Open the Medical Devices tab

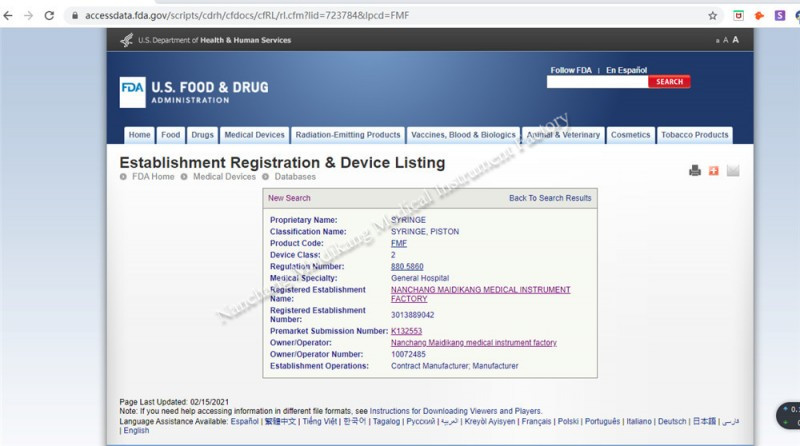[255, 135]
